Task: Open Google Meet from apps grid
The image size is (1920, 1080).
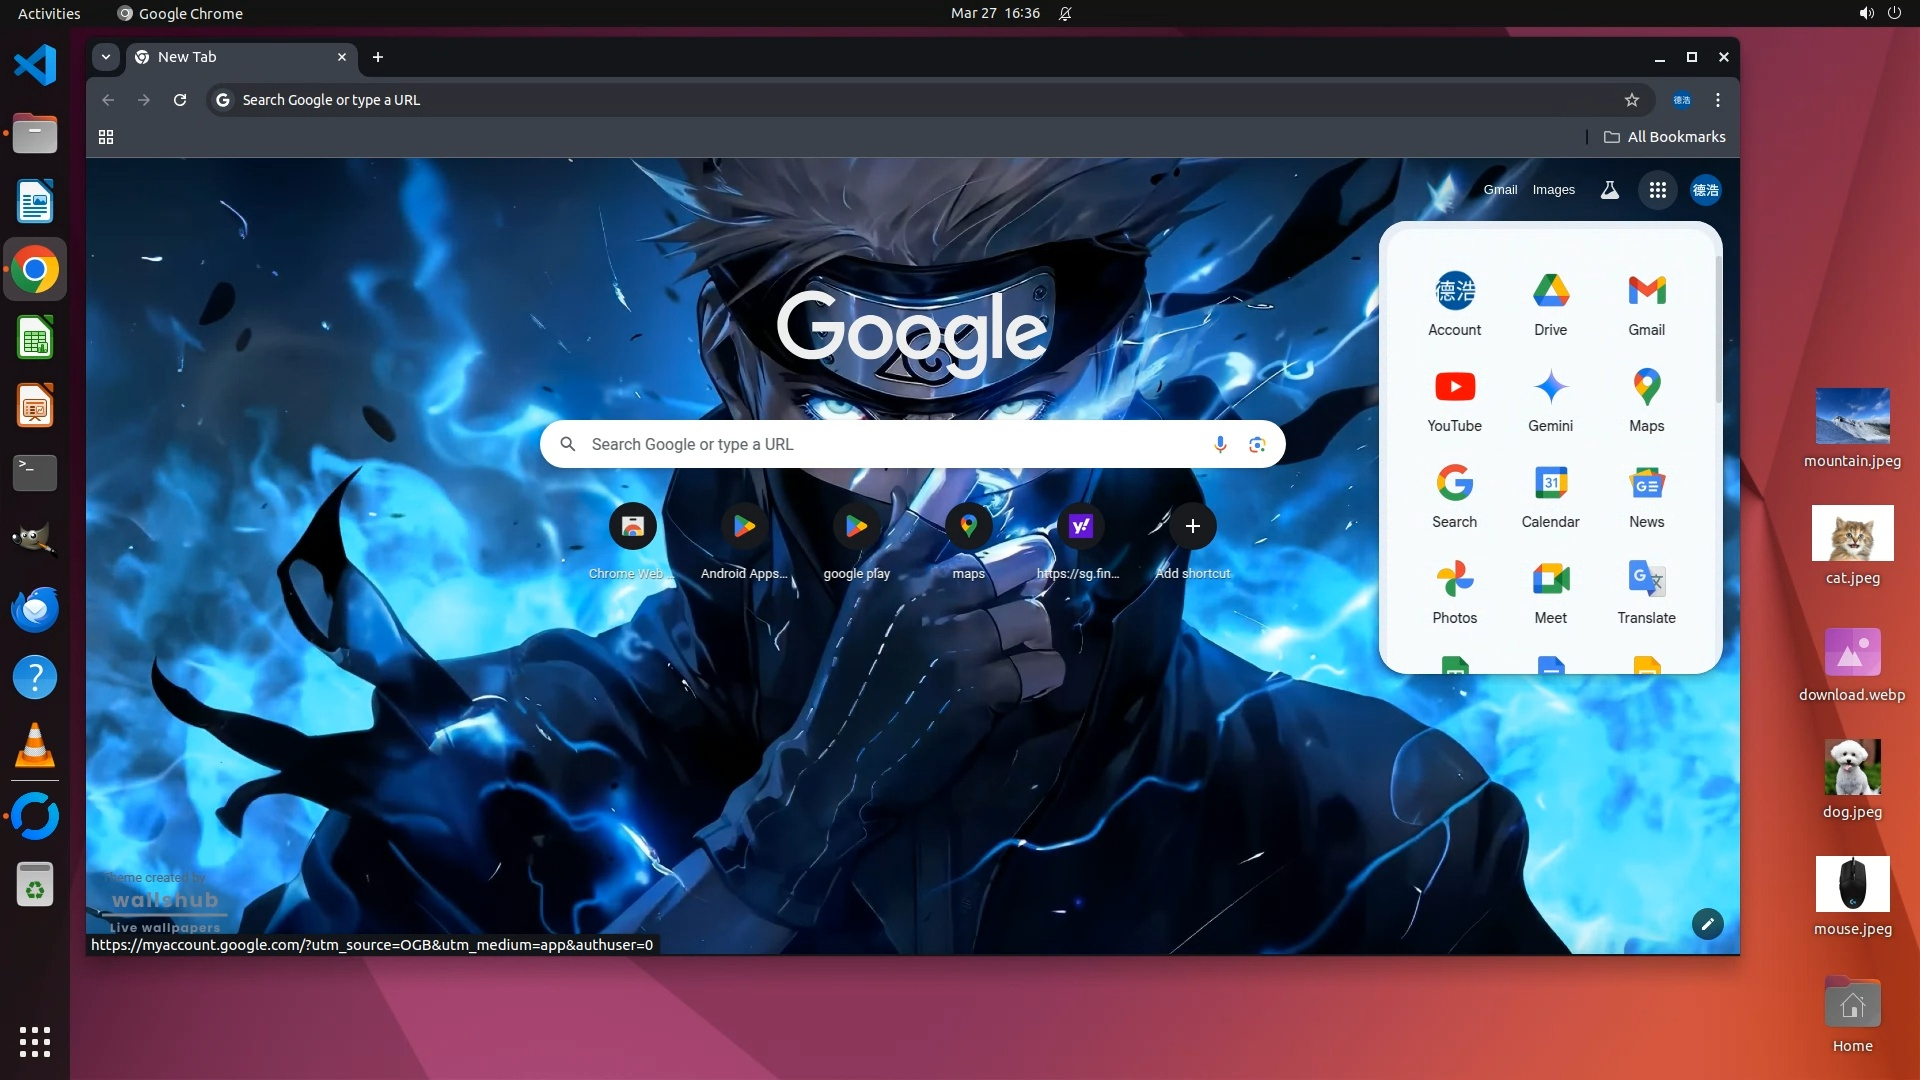Action: pyautogui.click(x=1550, y=592)
